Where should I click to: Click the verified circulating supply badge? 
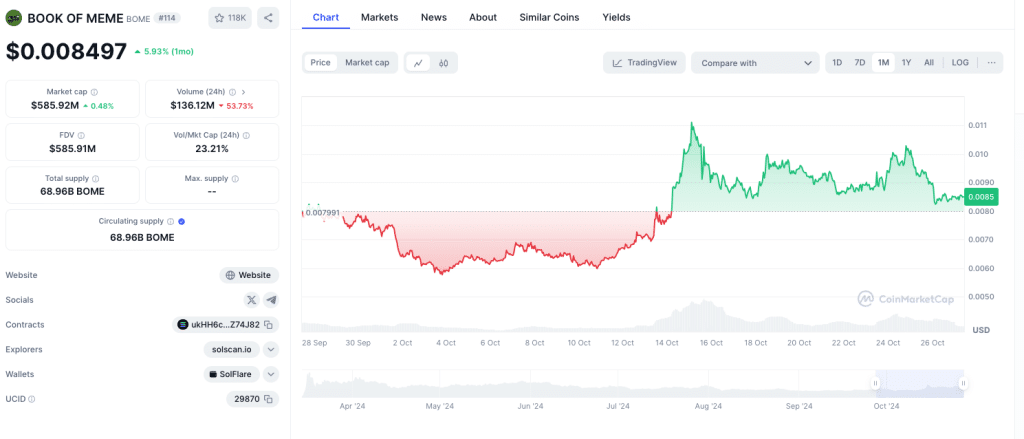(182, 221)
